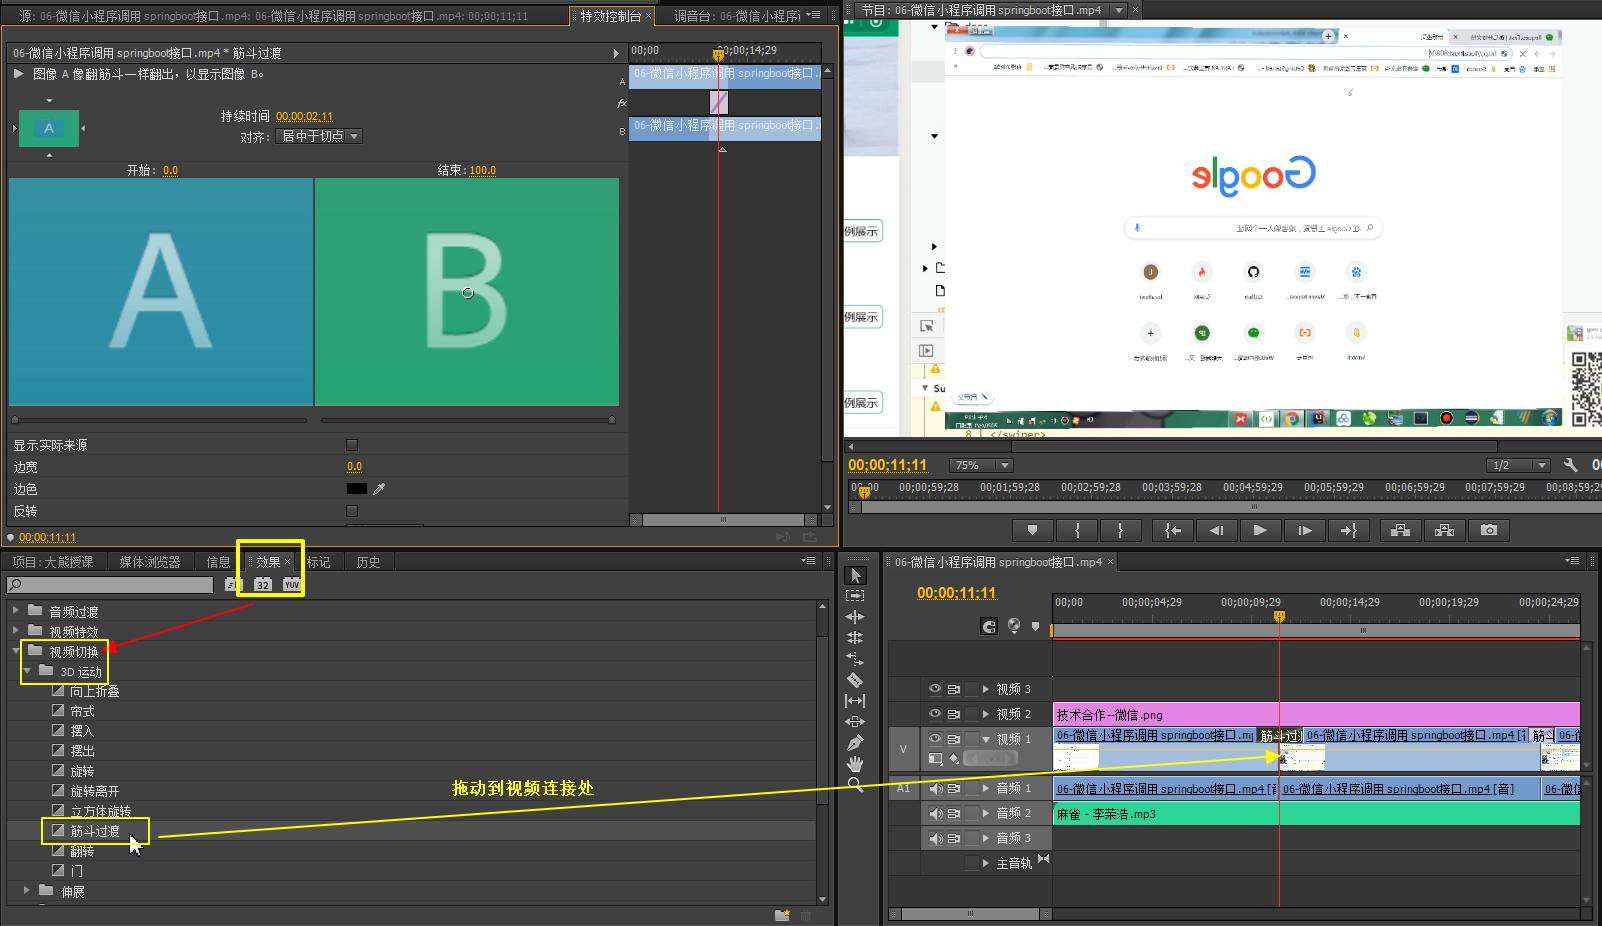Enable the 显示实际来源 checkbox

click(352, 445)
